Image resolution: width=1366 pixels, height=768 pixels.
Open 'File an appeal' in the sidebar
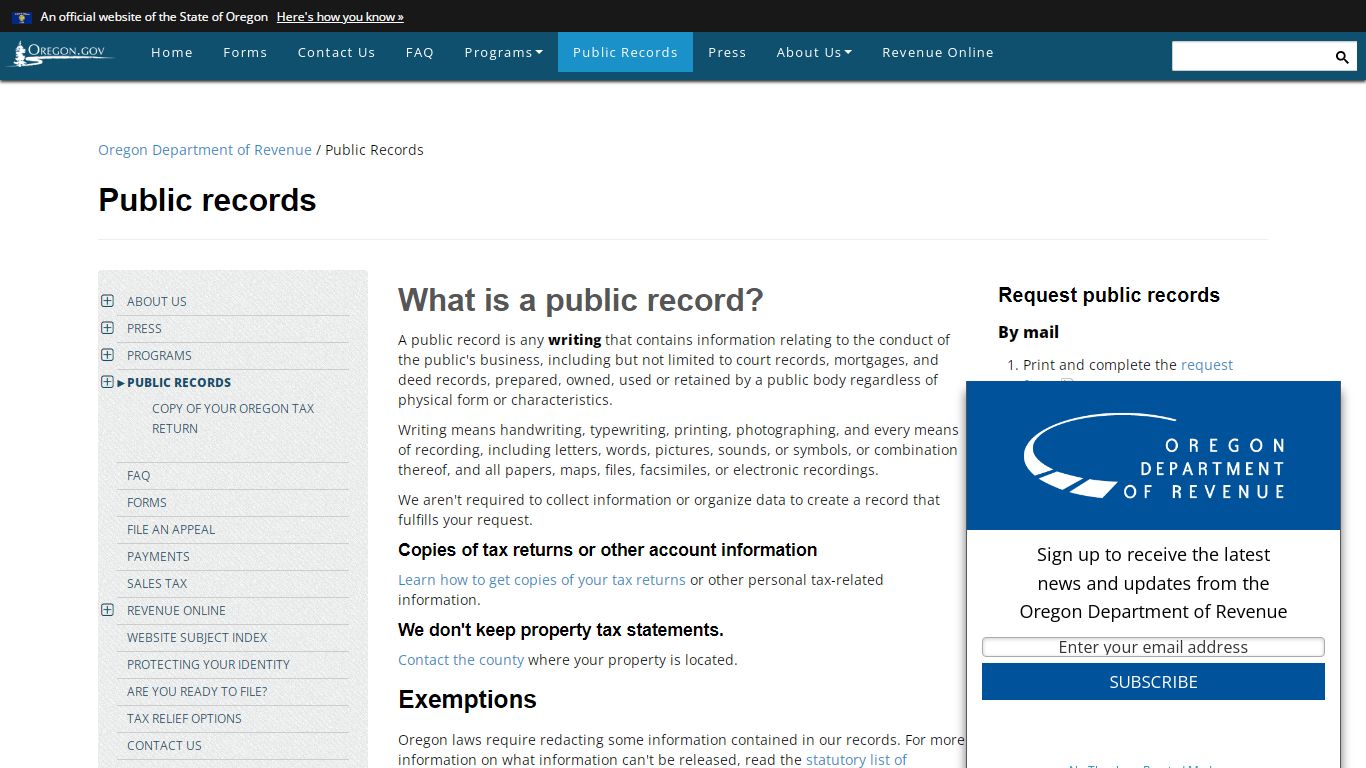point(171,530)
